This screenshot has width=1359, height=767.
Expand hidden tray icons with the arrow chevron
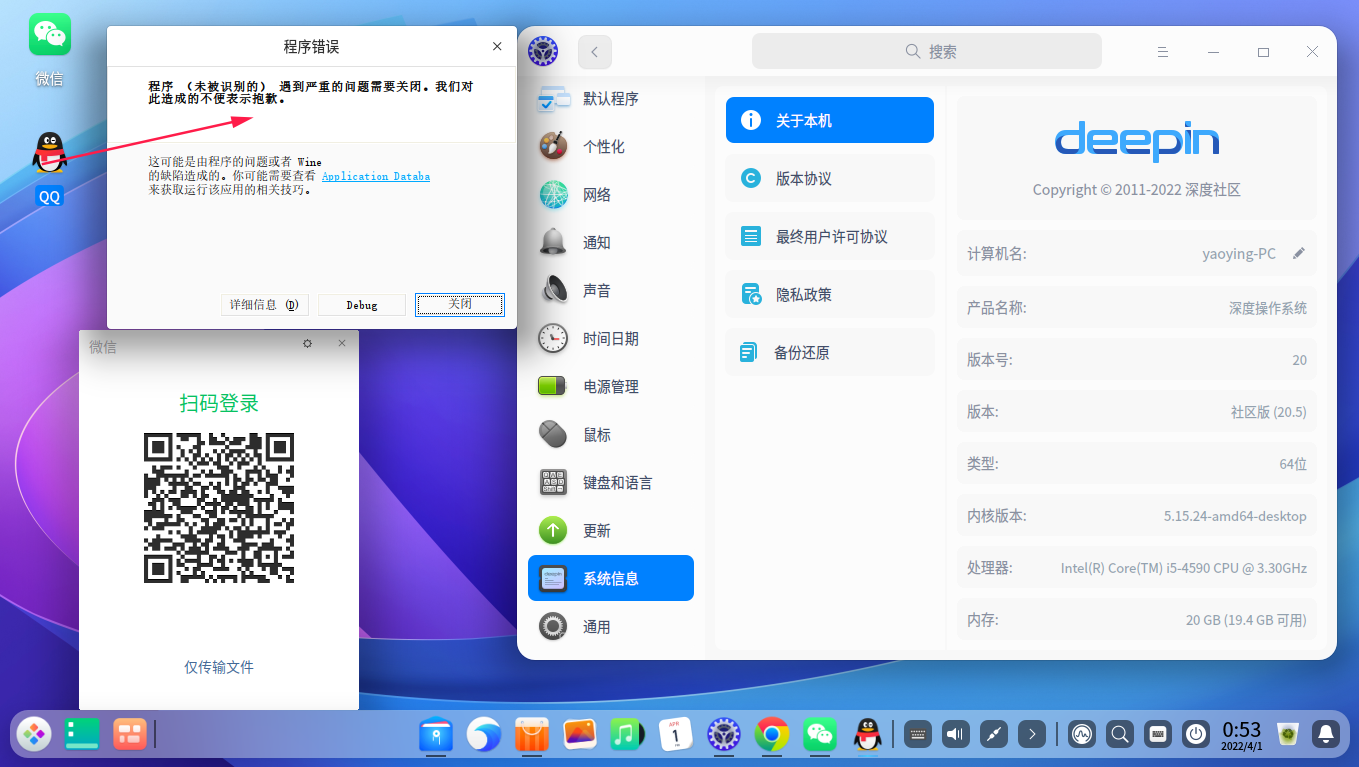[1031, 733]
